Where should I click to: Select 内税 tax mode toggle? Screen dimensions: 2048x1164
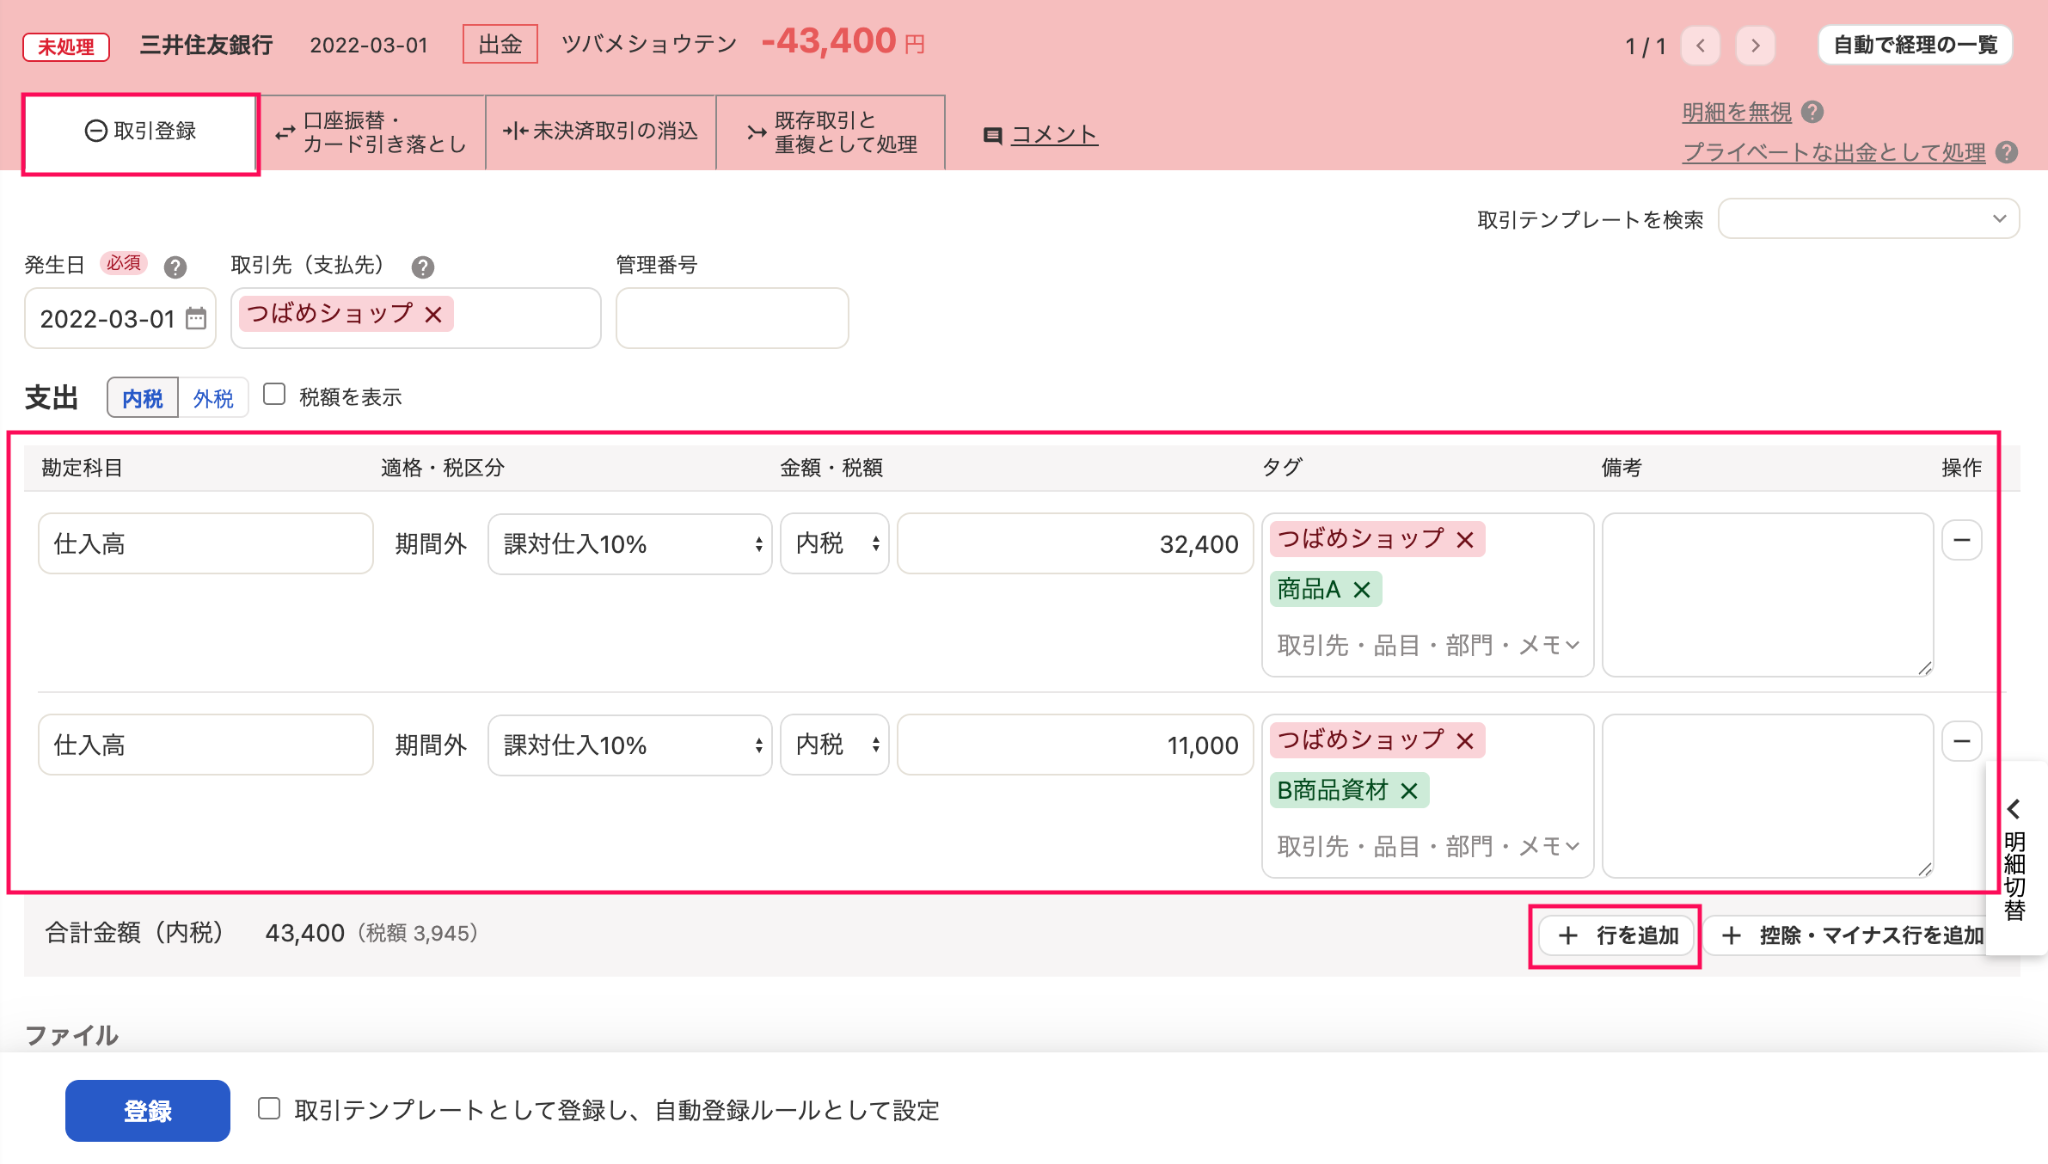[143, 398]
